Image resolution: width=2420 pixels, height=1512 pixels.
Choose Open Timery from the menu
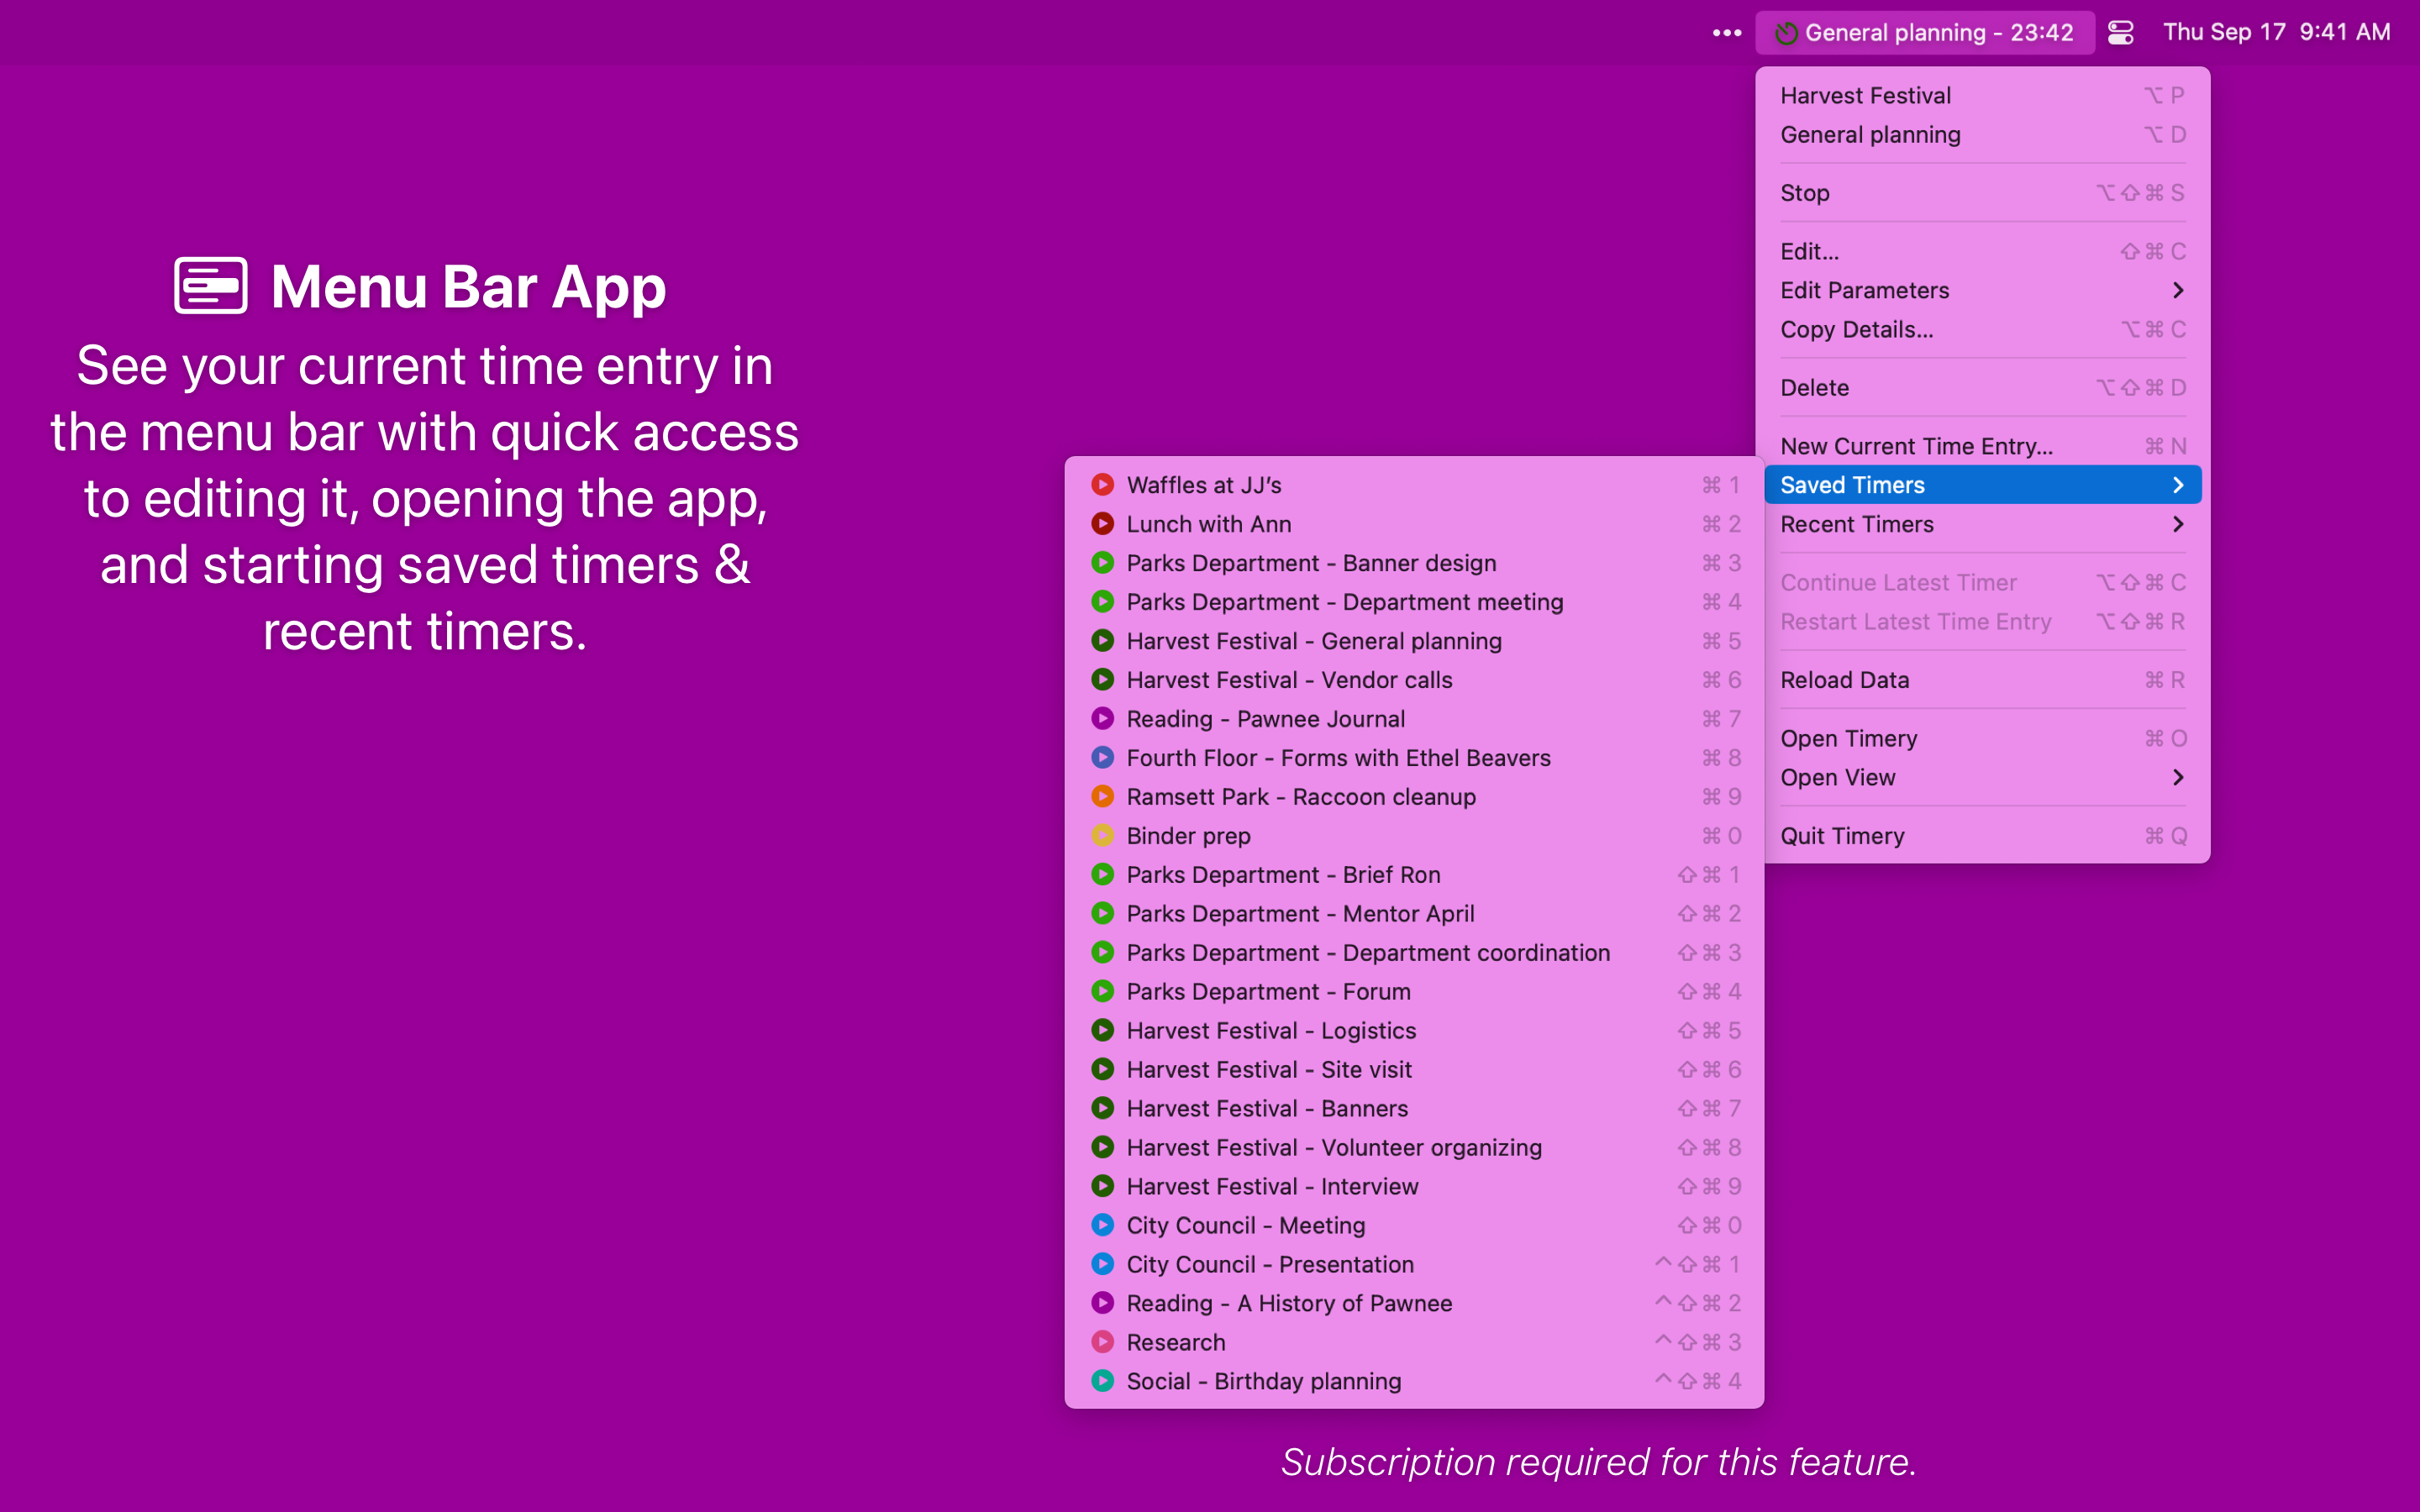pyautogui.click(x=1982, y=739)
